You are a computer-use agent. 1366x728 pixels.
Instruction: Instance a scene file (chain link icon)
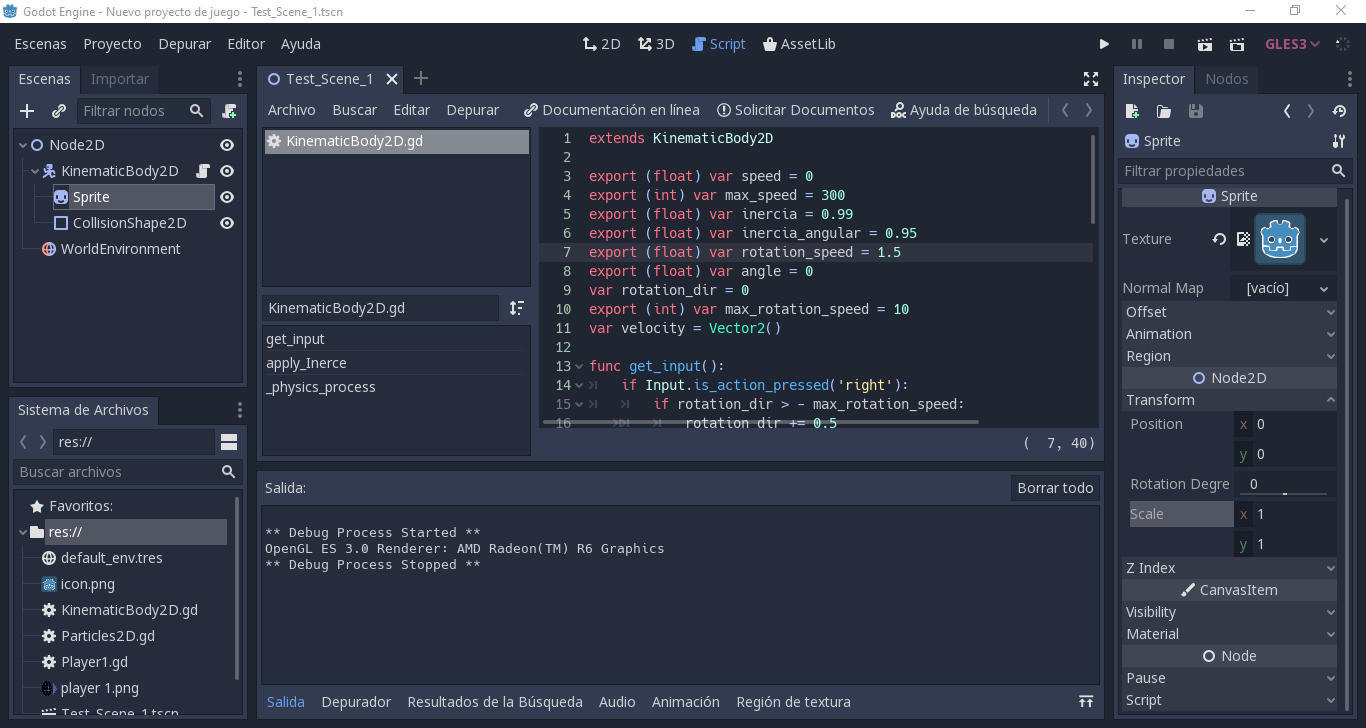pos(59,111)
